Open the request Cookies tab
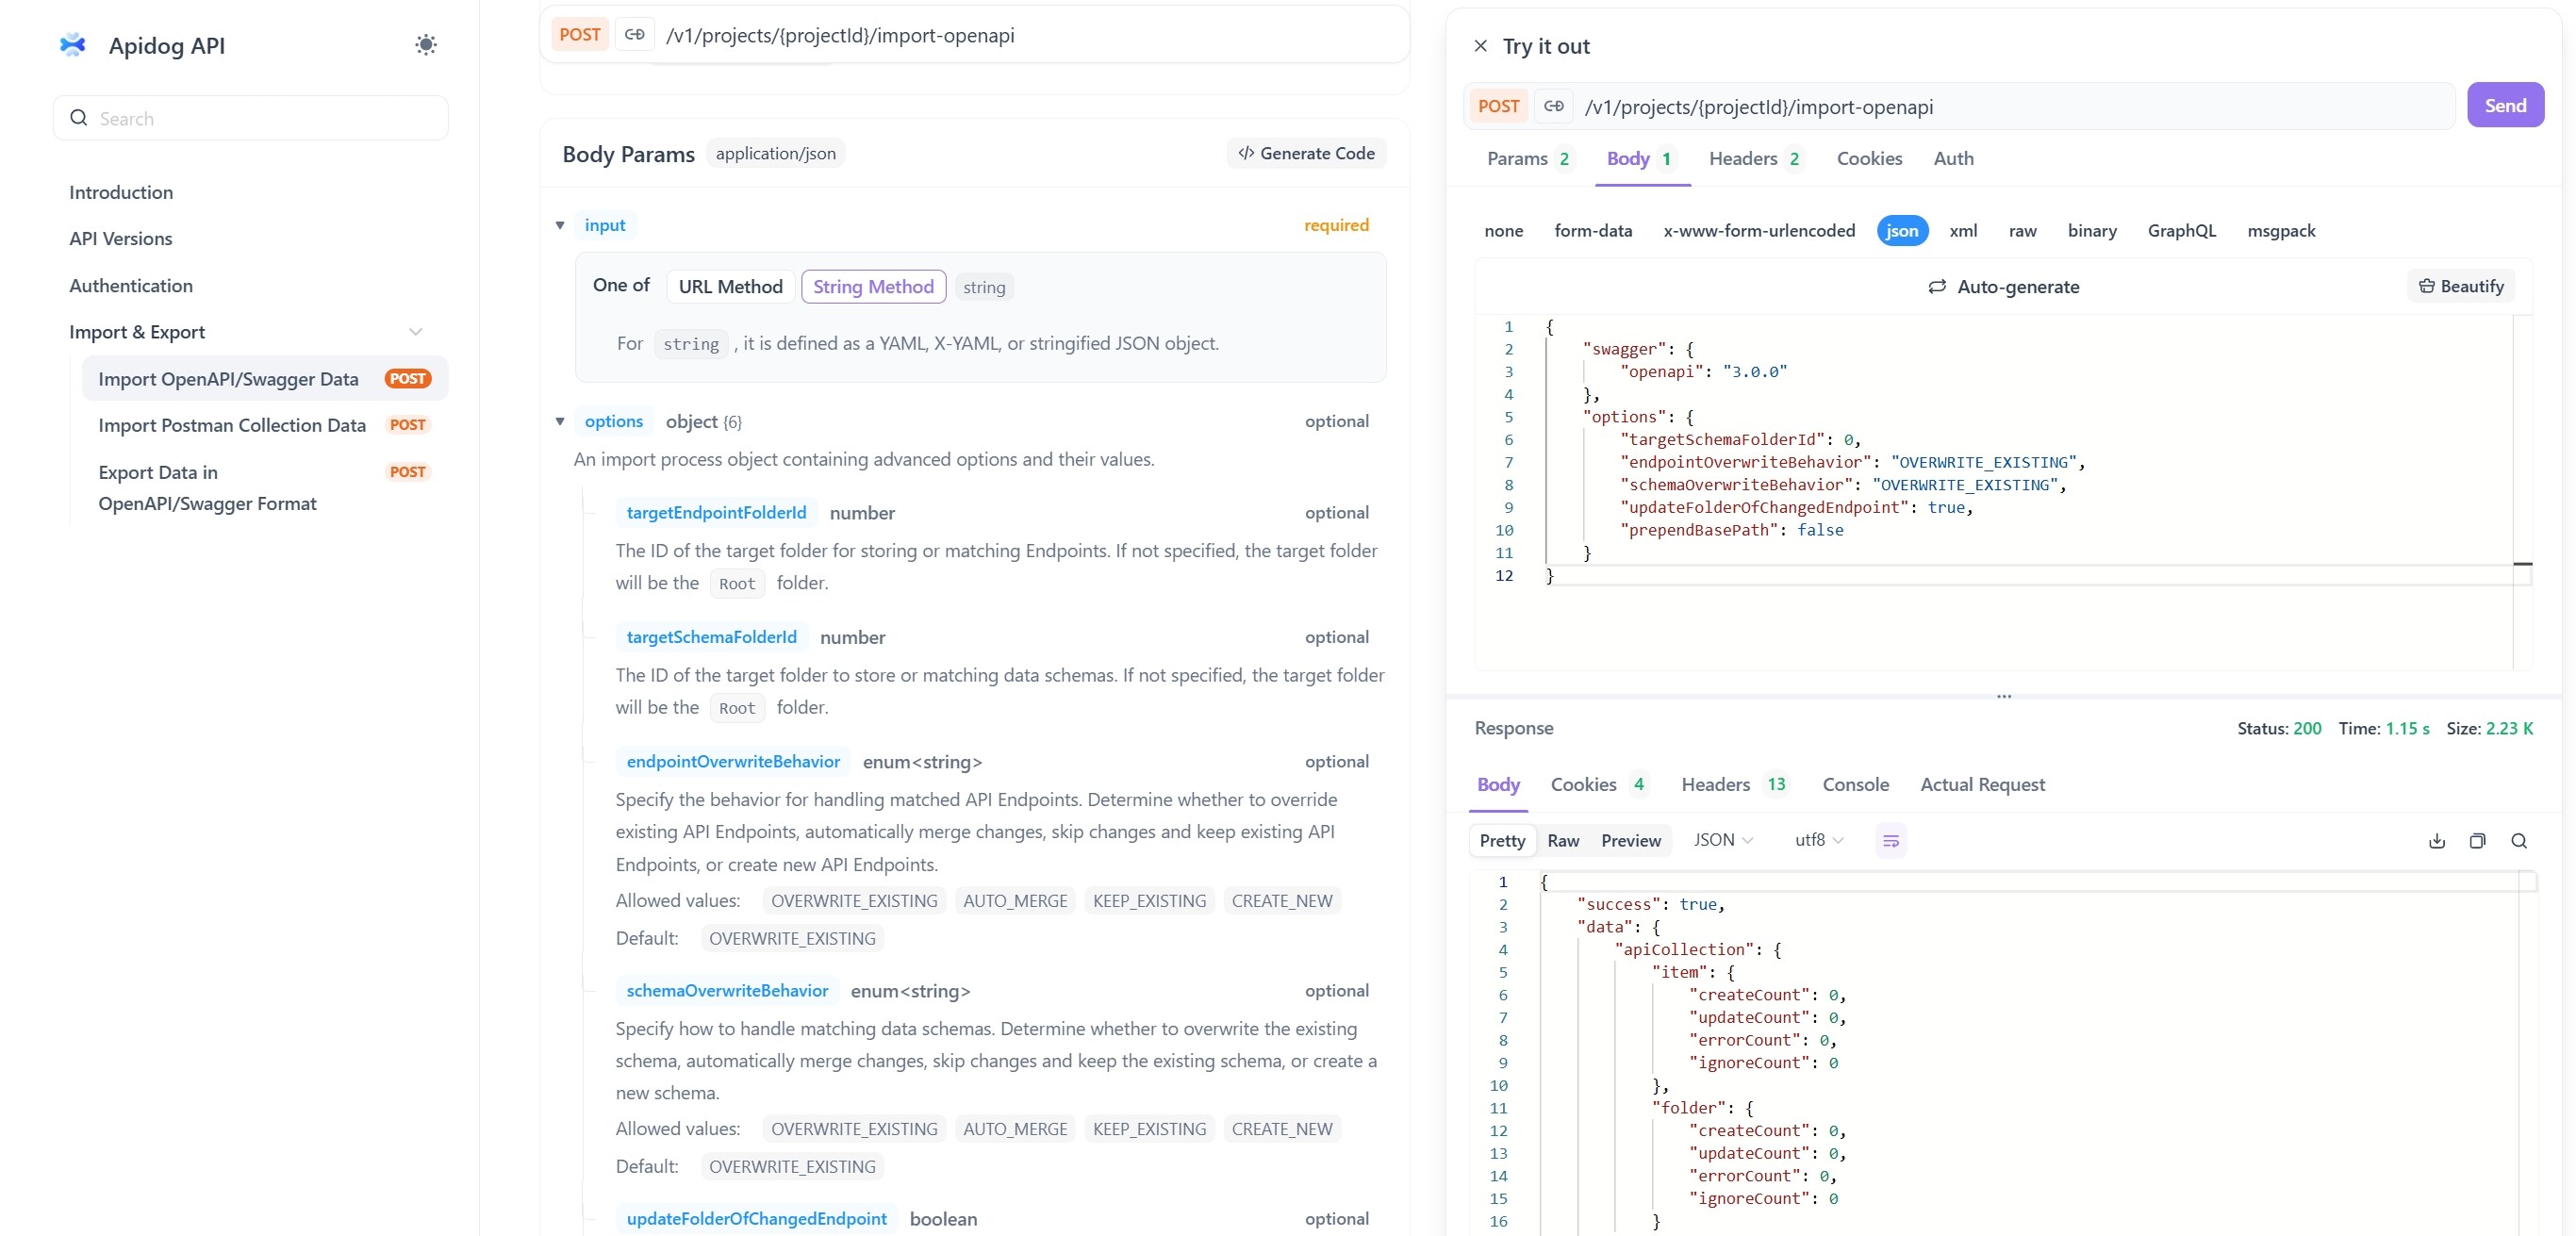This screenshot has height=1236, width=2576. point(1869,159)
